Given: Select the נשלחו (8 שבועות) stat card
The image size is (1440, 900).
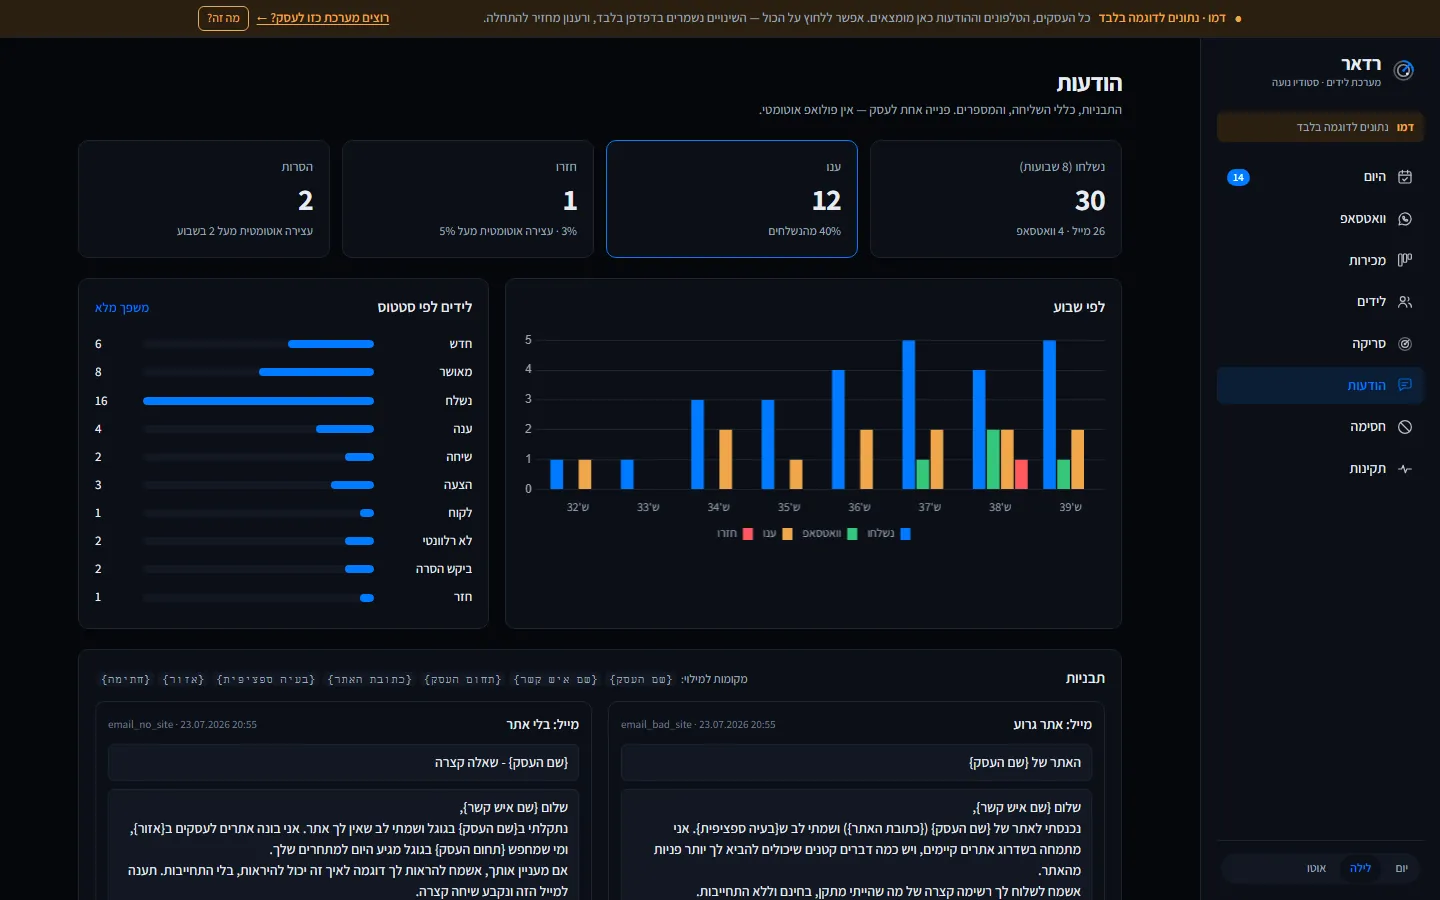Looking at the screenshot, I should pyautogui.click(x=996, y=199).
